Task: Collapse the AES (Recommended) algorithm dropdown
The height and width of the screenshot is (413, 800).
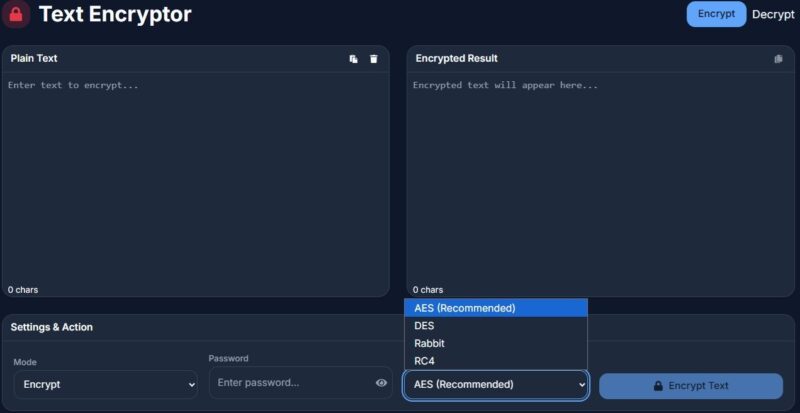Action: coord(496,385)
